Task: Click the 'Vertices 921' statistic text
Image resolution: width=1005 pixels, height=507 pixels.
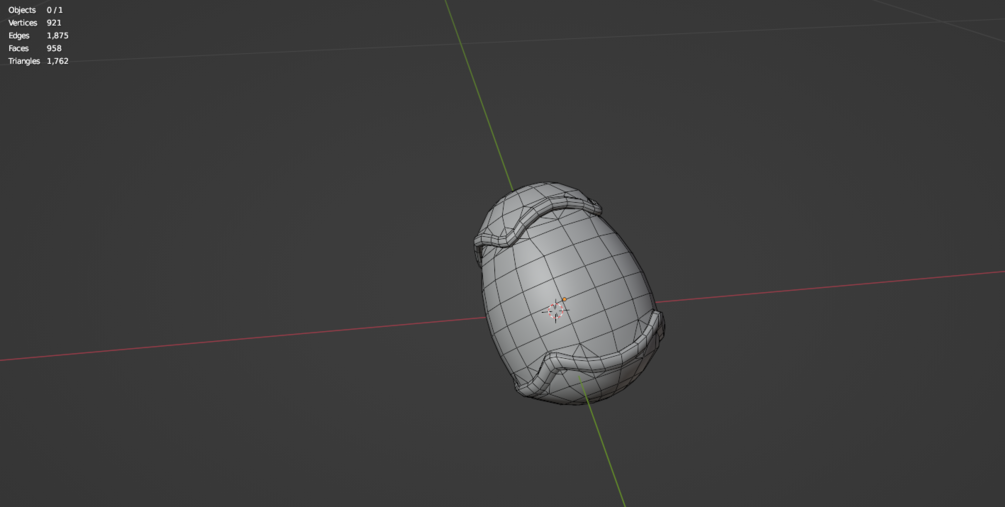Action: [x=35, y=23]
